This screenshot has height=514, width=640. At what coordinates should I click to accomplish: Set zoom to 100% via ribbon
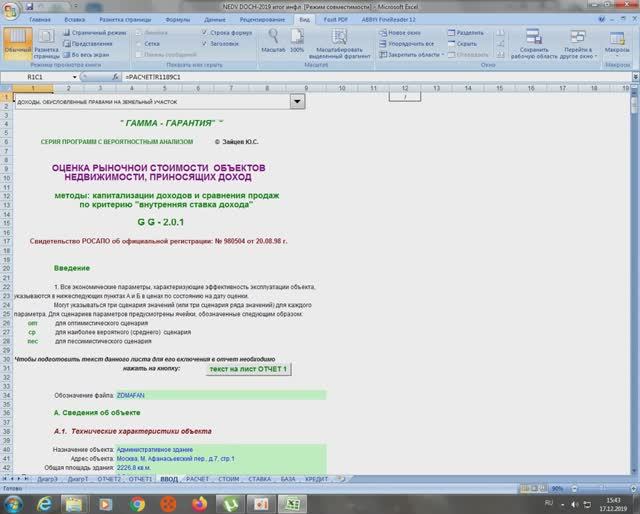pos(297,41)
